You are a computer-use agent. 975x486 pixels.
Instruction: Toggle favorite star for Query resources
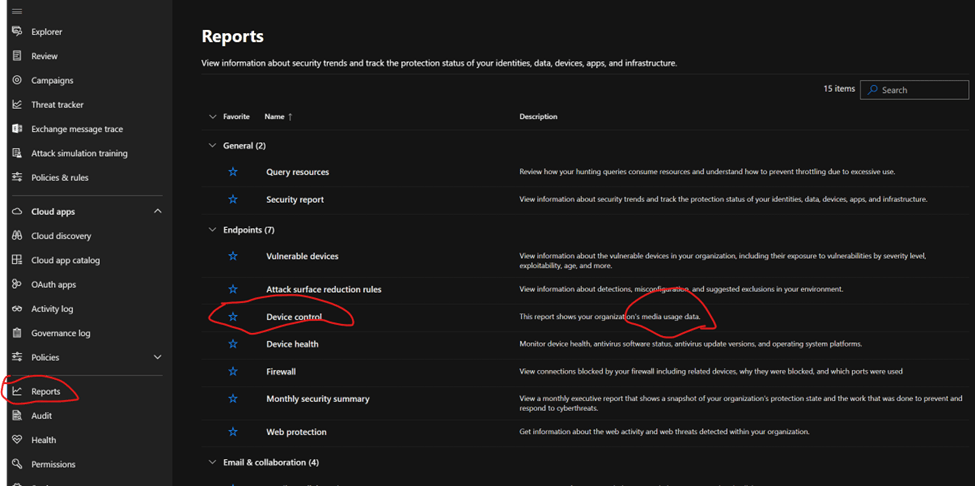(x=233, y=172)
